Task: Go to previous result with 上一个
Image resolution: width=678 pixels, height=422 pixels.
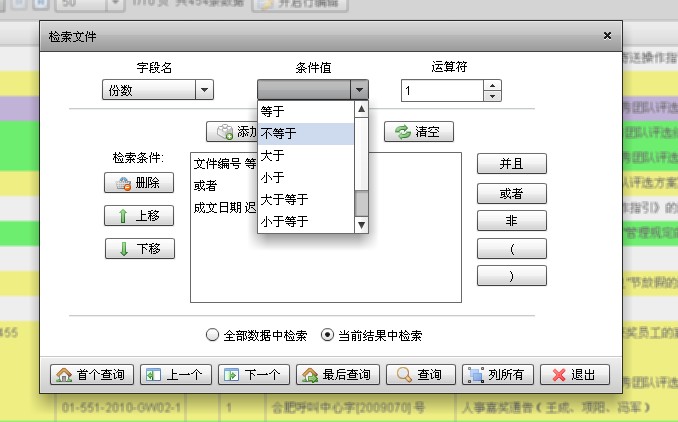Action: tap(176, 374)
